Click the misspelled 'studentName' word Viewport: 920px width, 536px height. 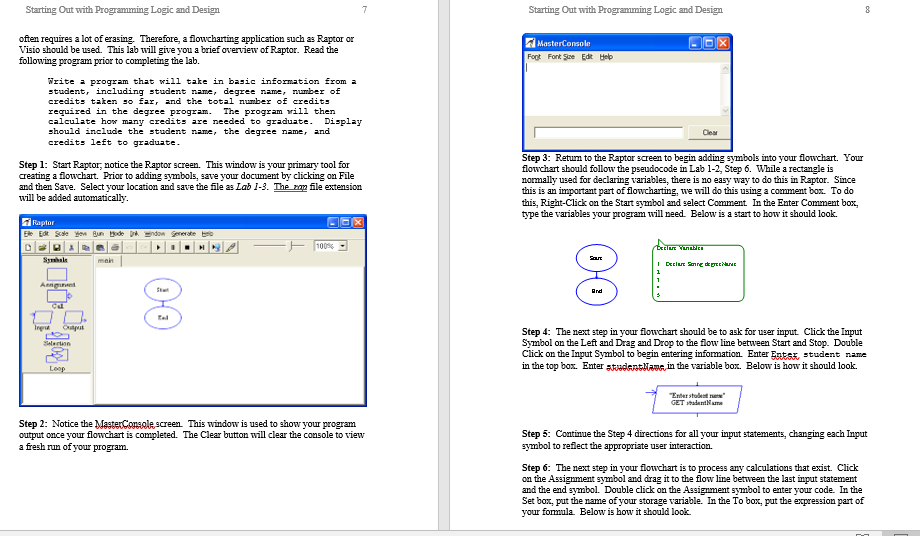click(x=635, y=366)
